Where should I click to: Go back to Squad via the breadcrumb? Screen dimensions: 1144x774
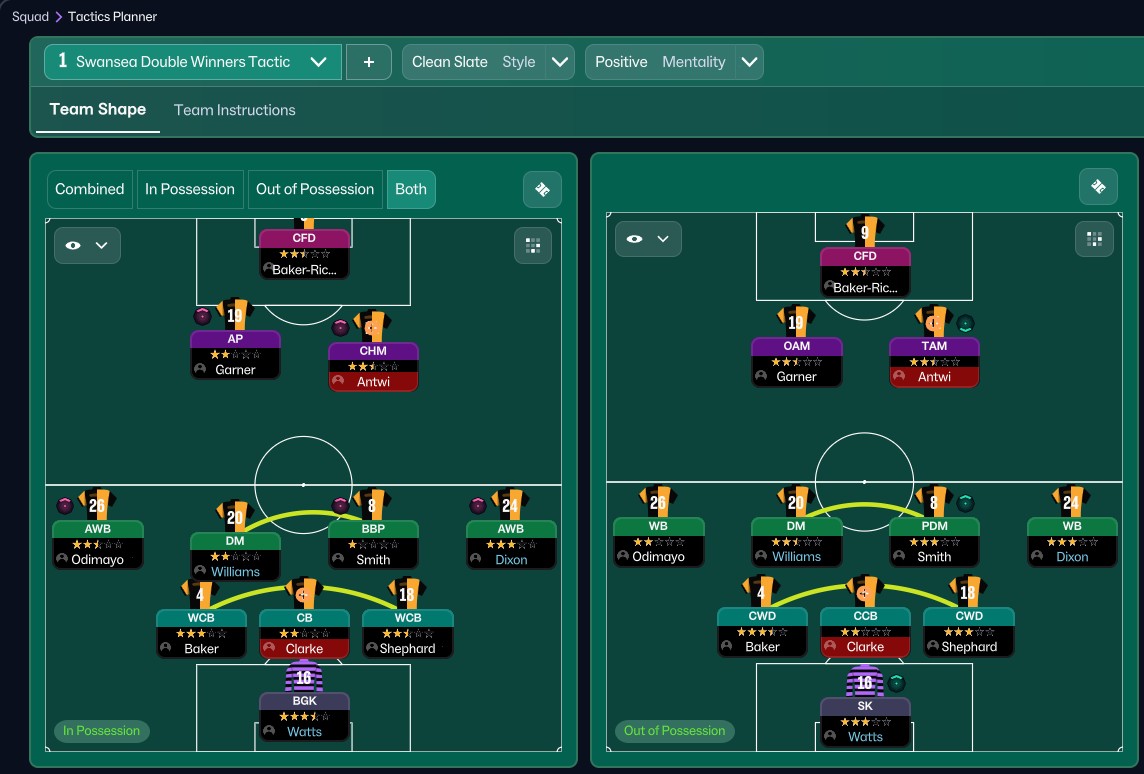point(29,16)
